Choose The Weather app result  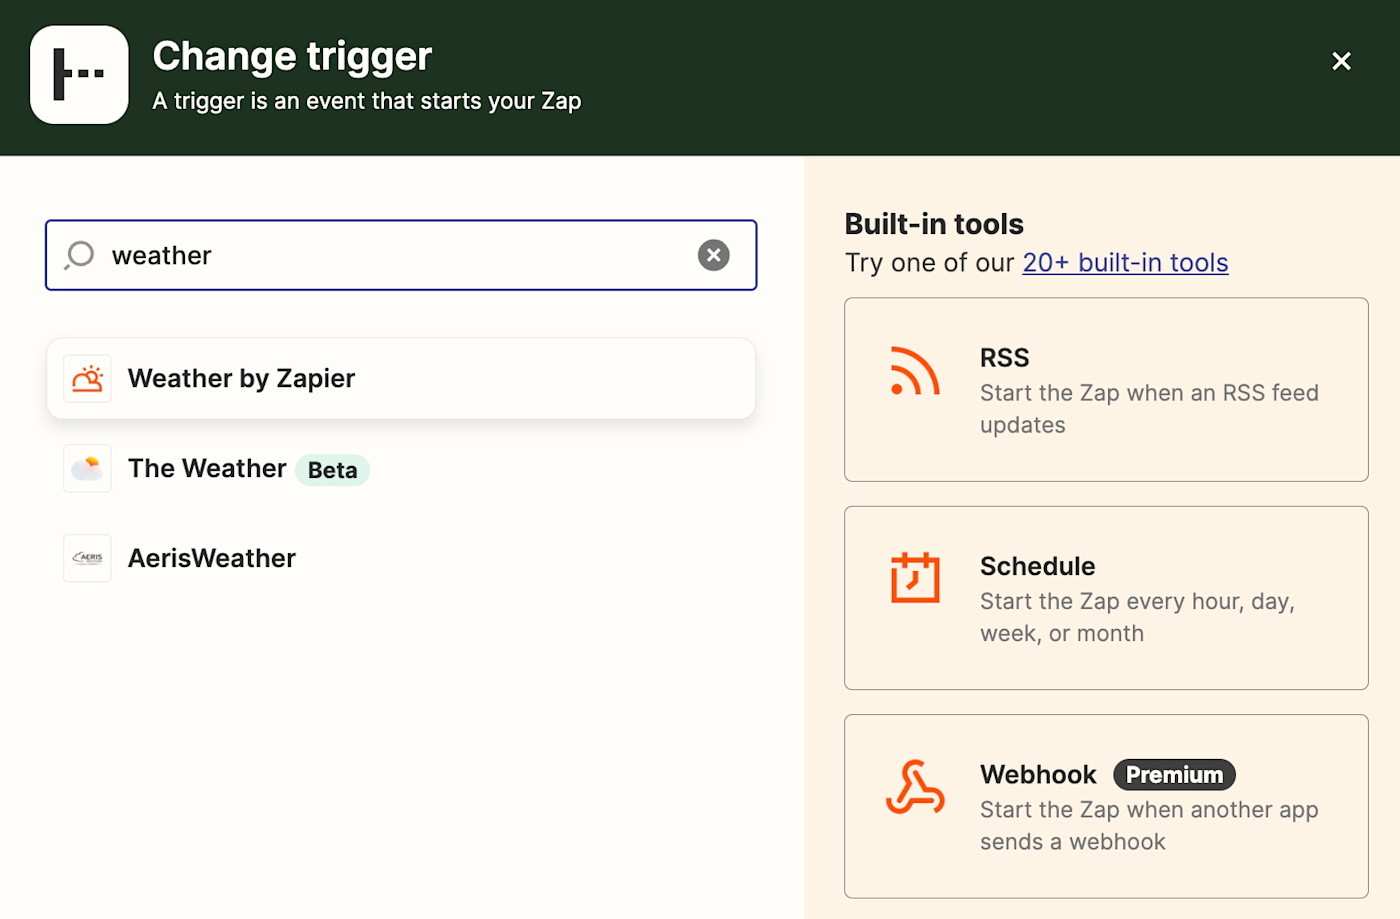pos(401,468)
